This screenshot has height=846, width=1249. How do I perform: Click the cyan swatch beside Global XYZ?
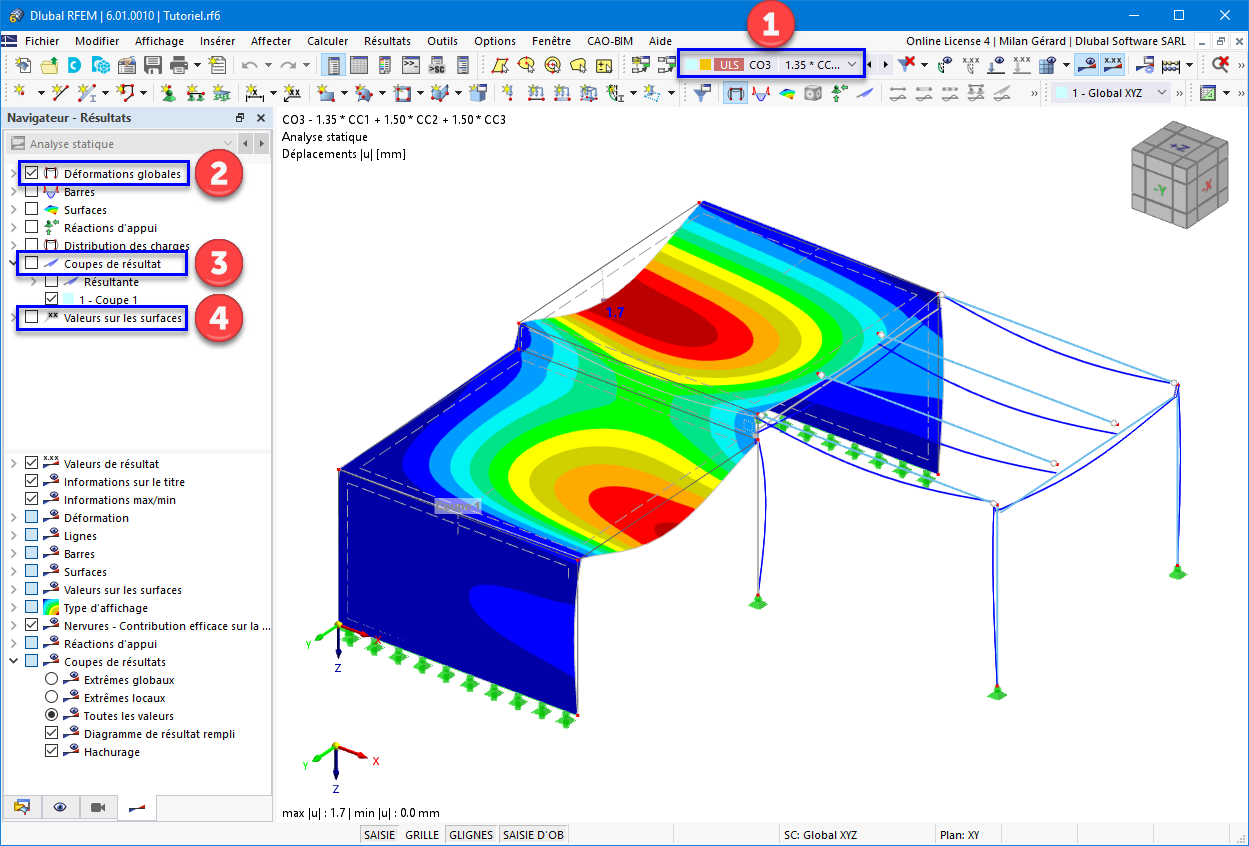(x=1061, y=93)
